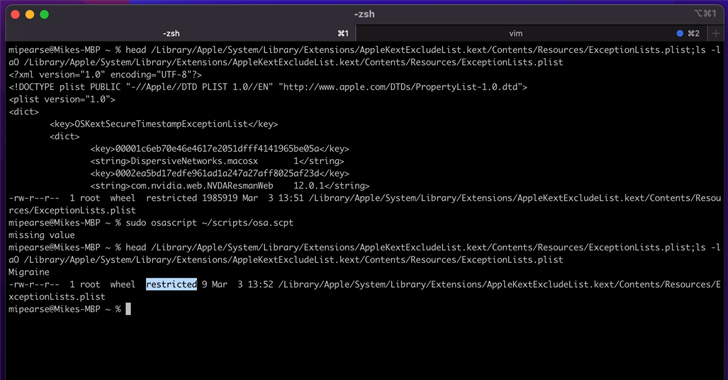Screen dimensions: 728x380
Task: Click the blue activity dot on vim tab
Action: pyautogui.click(x=680, y=33)
